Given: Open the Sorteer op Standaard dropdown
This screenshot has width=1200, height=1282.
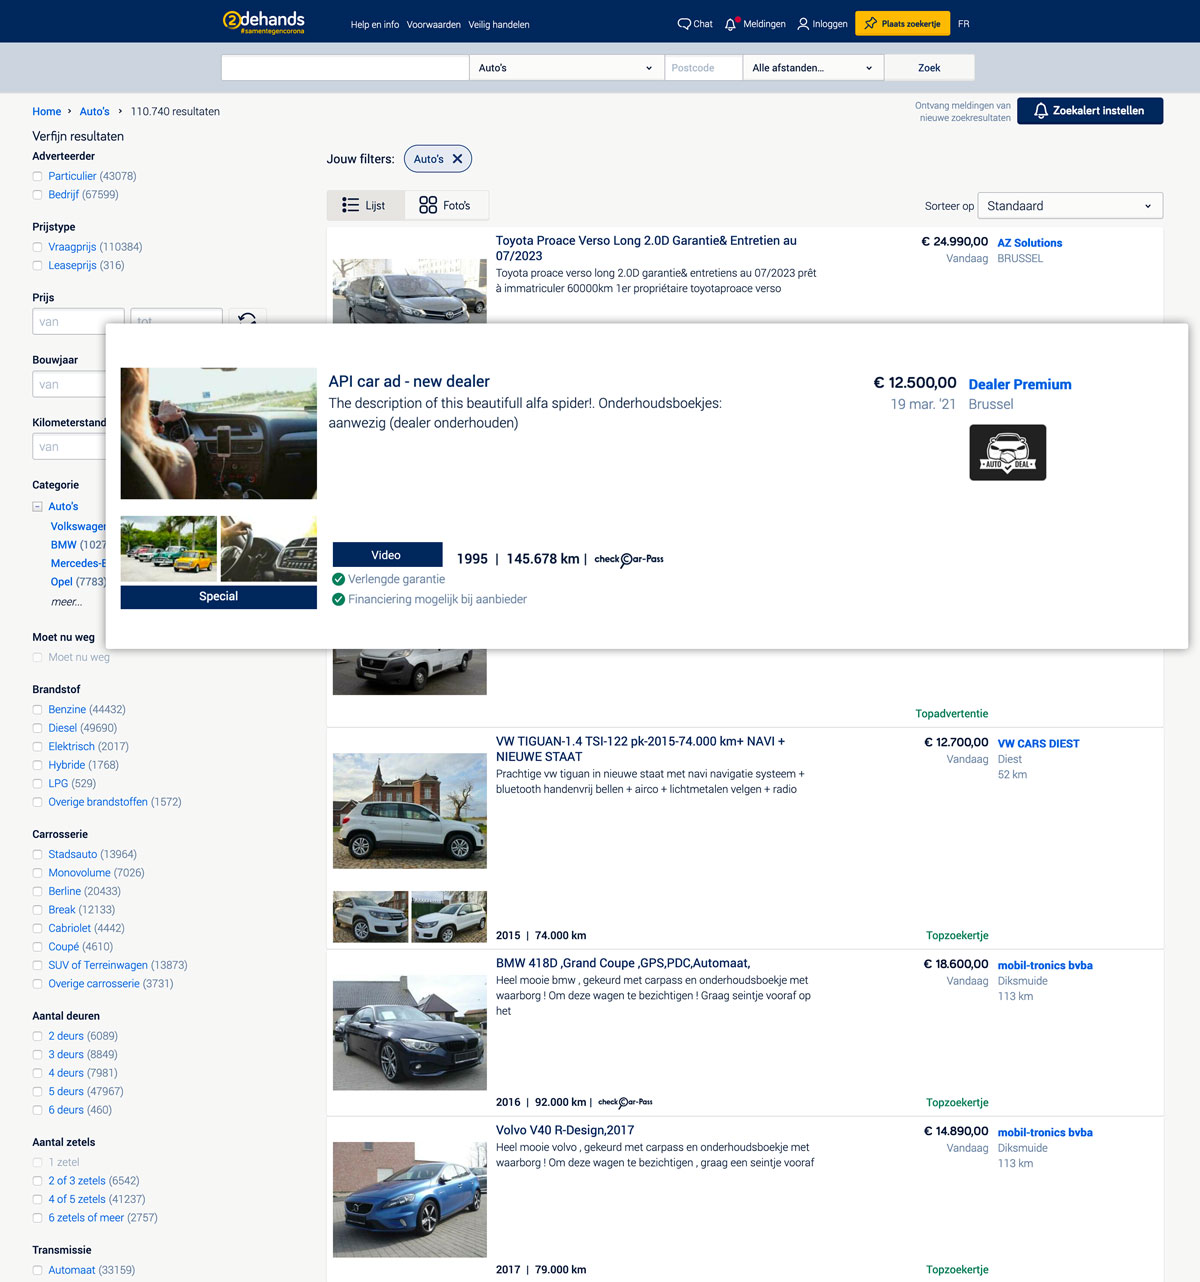Looking at the screenshot, I should pyautogui.click(x=1070, y=206).
